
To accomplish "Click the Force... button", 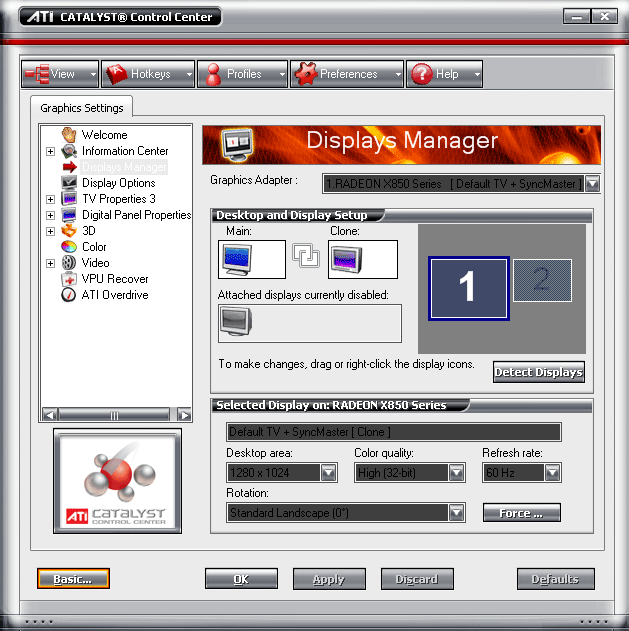I will click(x=522, y=513).
